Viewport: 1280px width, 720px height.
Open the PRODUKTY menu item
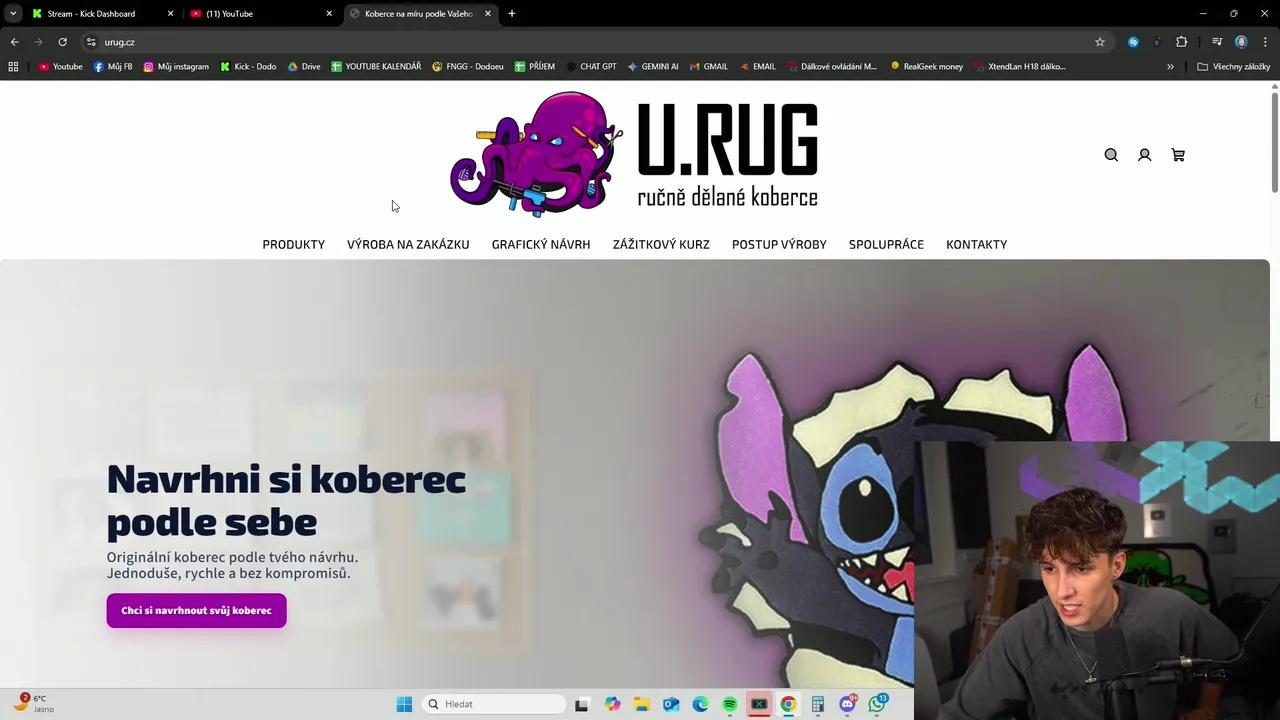click(x=293, y=244)
